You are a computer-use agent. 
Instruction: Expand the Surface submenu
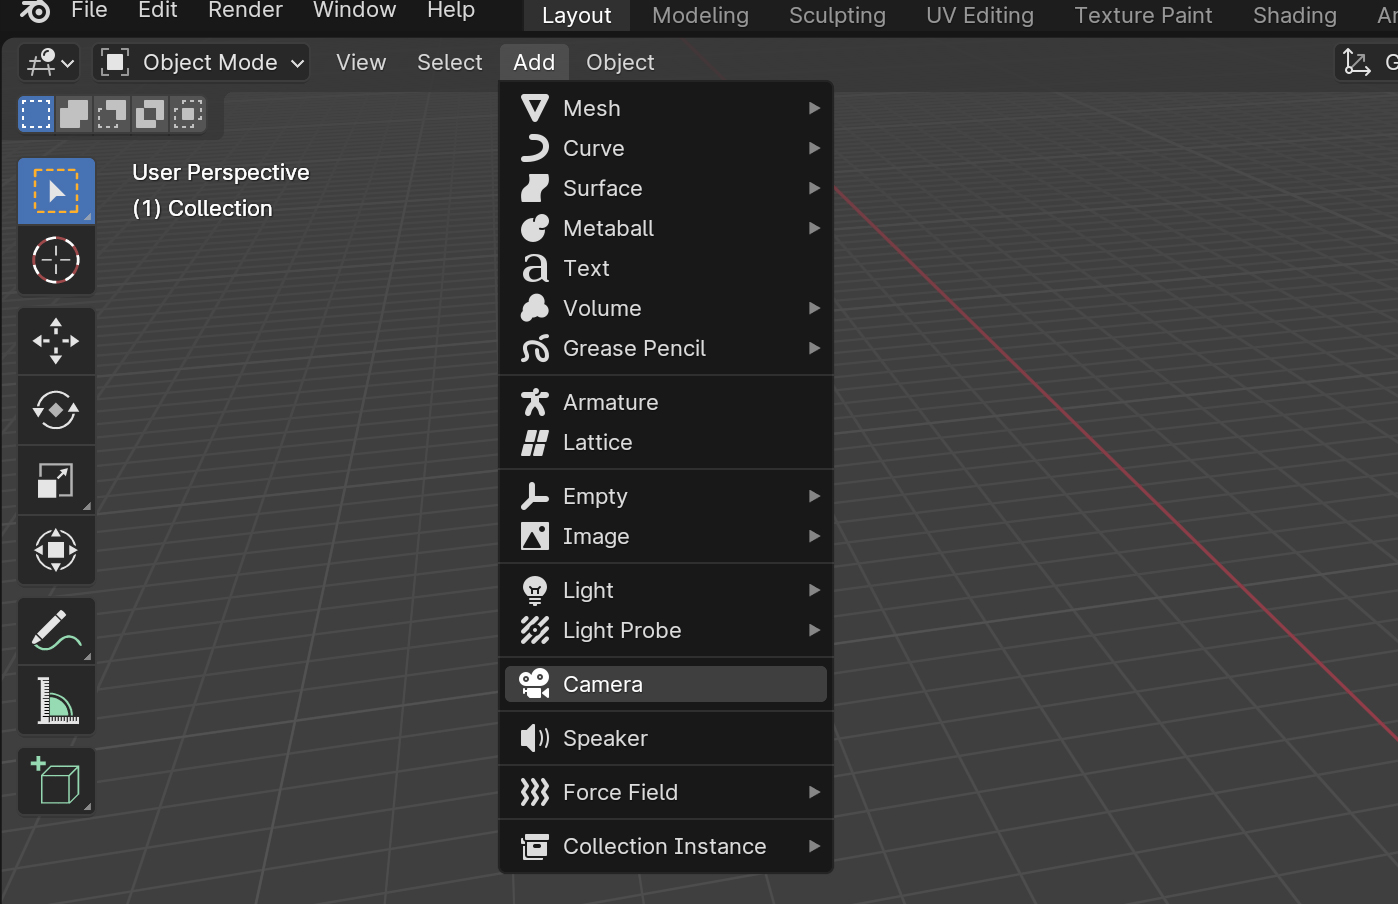tap(666, 188)
